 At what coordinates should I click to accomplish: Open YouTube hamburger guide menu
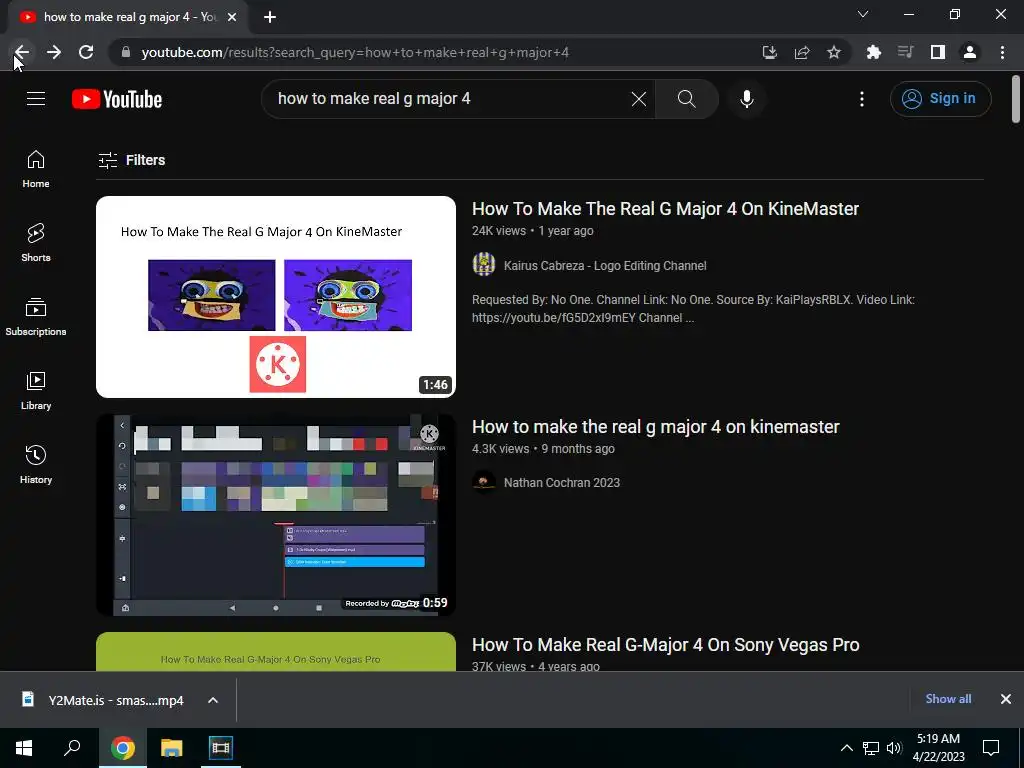(x=36, y=99)
